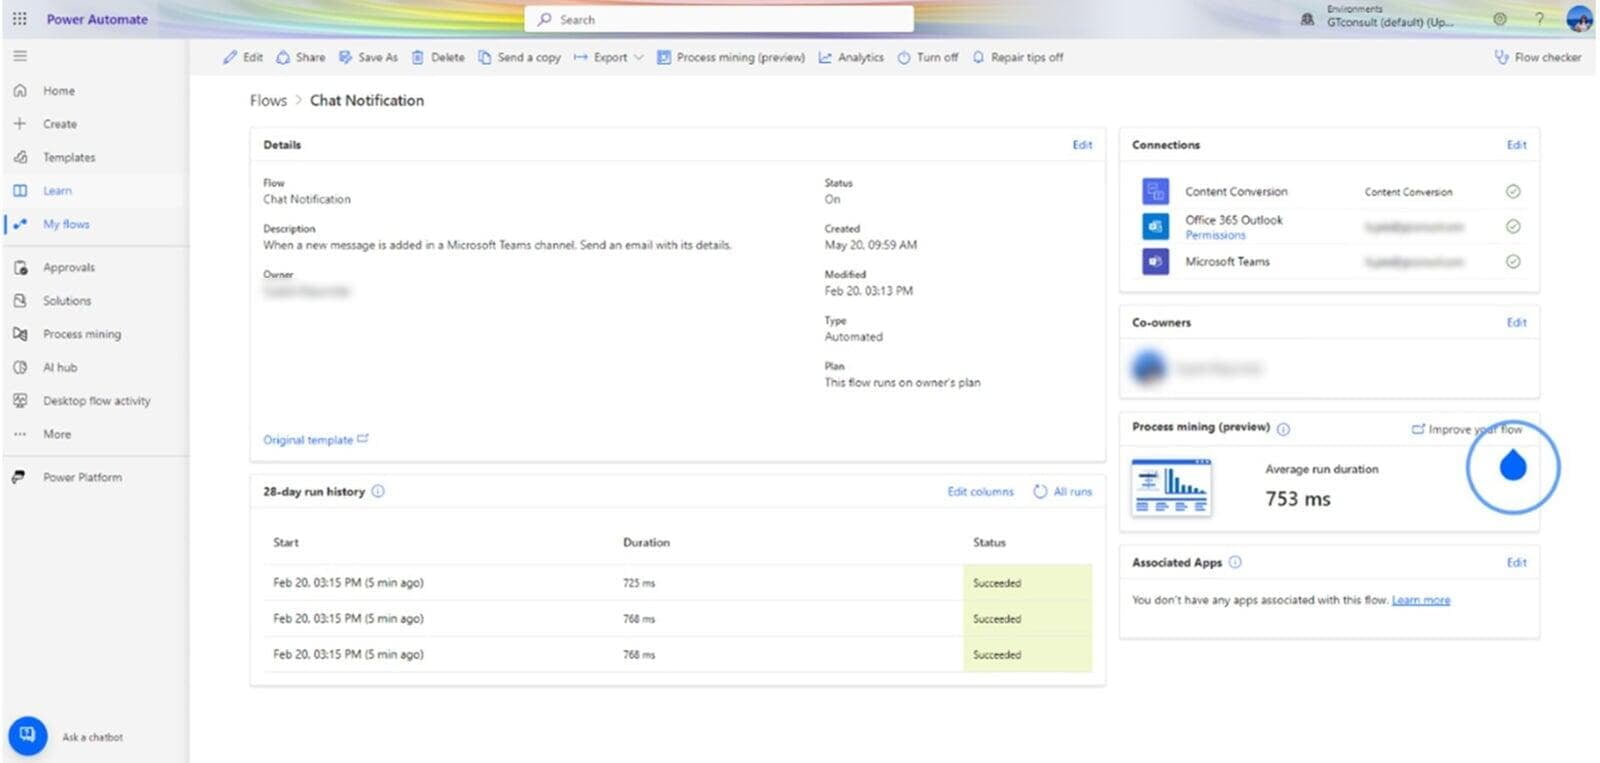
Task: Open Office 365 Outlook Permissions link
Action: (x=1215, y=235)
